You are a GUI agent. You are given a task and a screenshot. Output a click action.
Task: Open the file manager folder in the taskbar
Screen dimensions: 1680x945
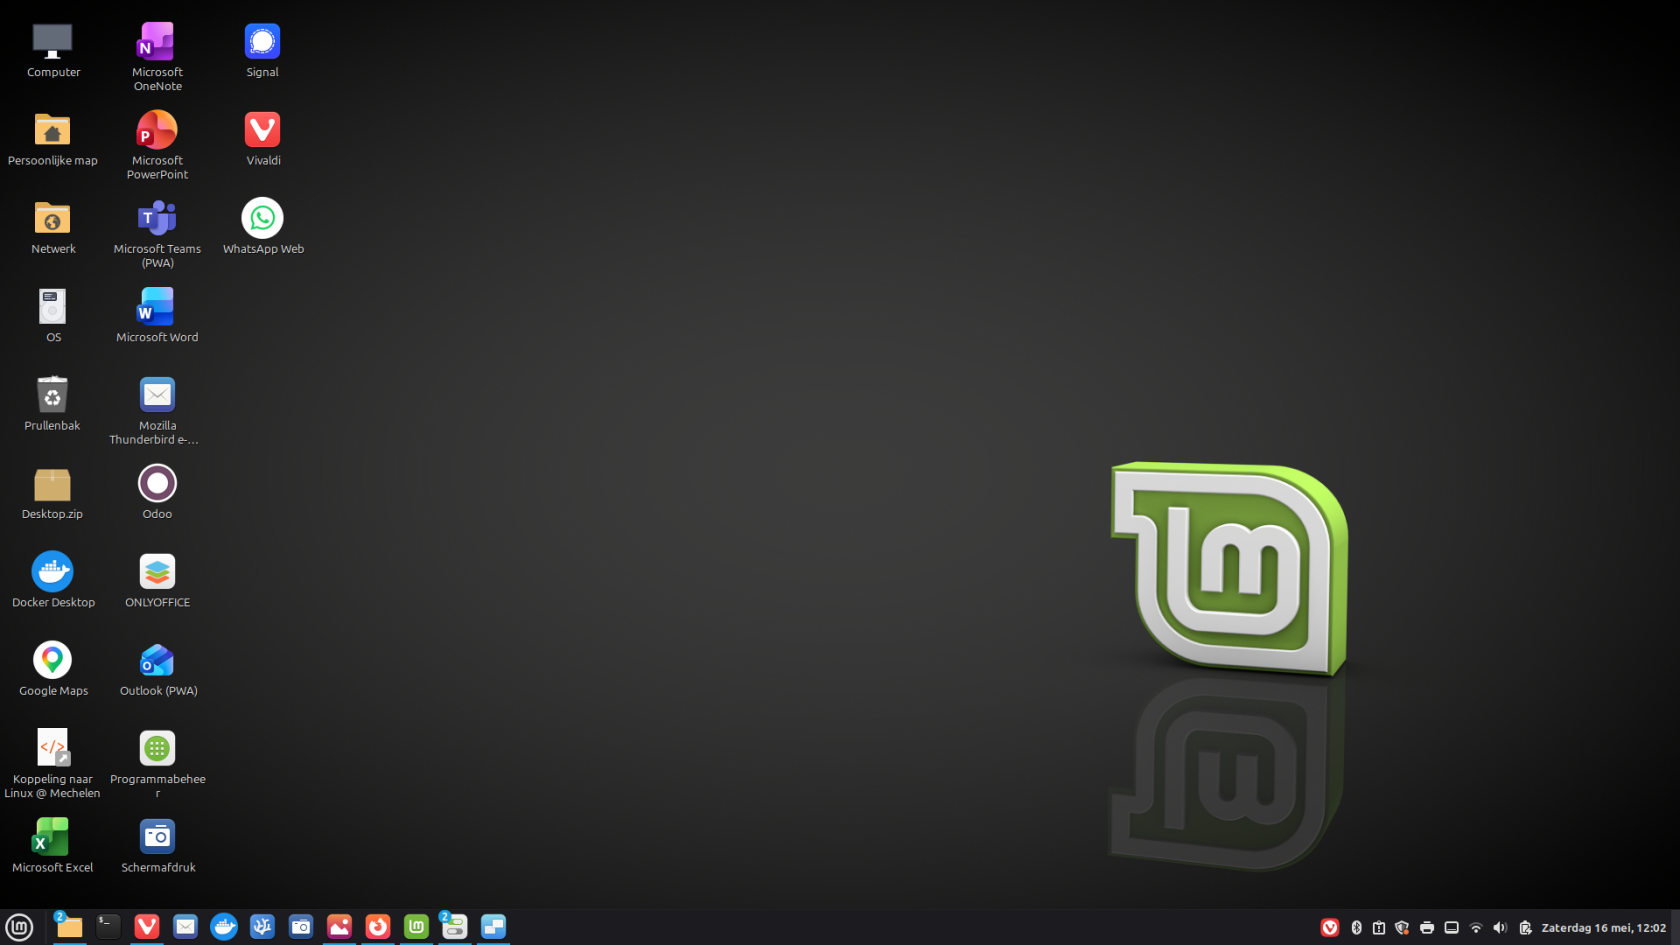click(x=69, y=927)
